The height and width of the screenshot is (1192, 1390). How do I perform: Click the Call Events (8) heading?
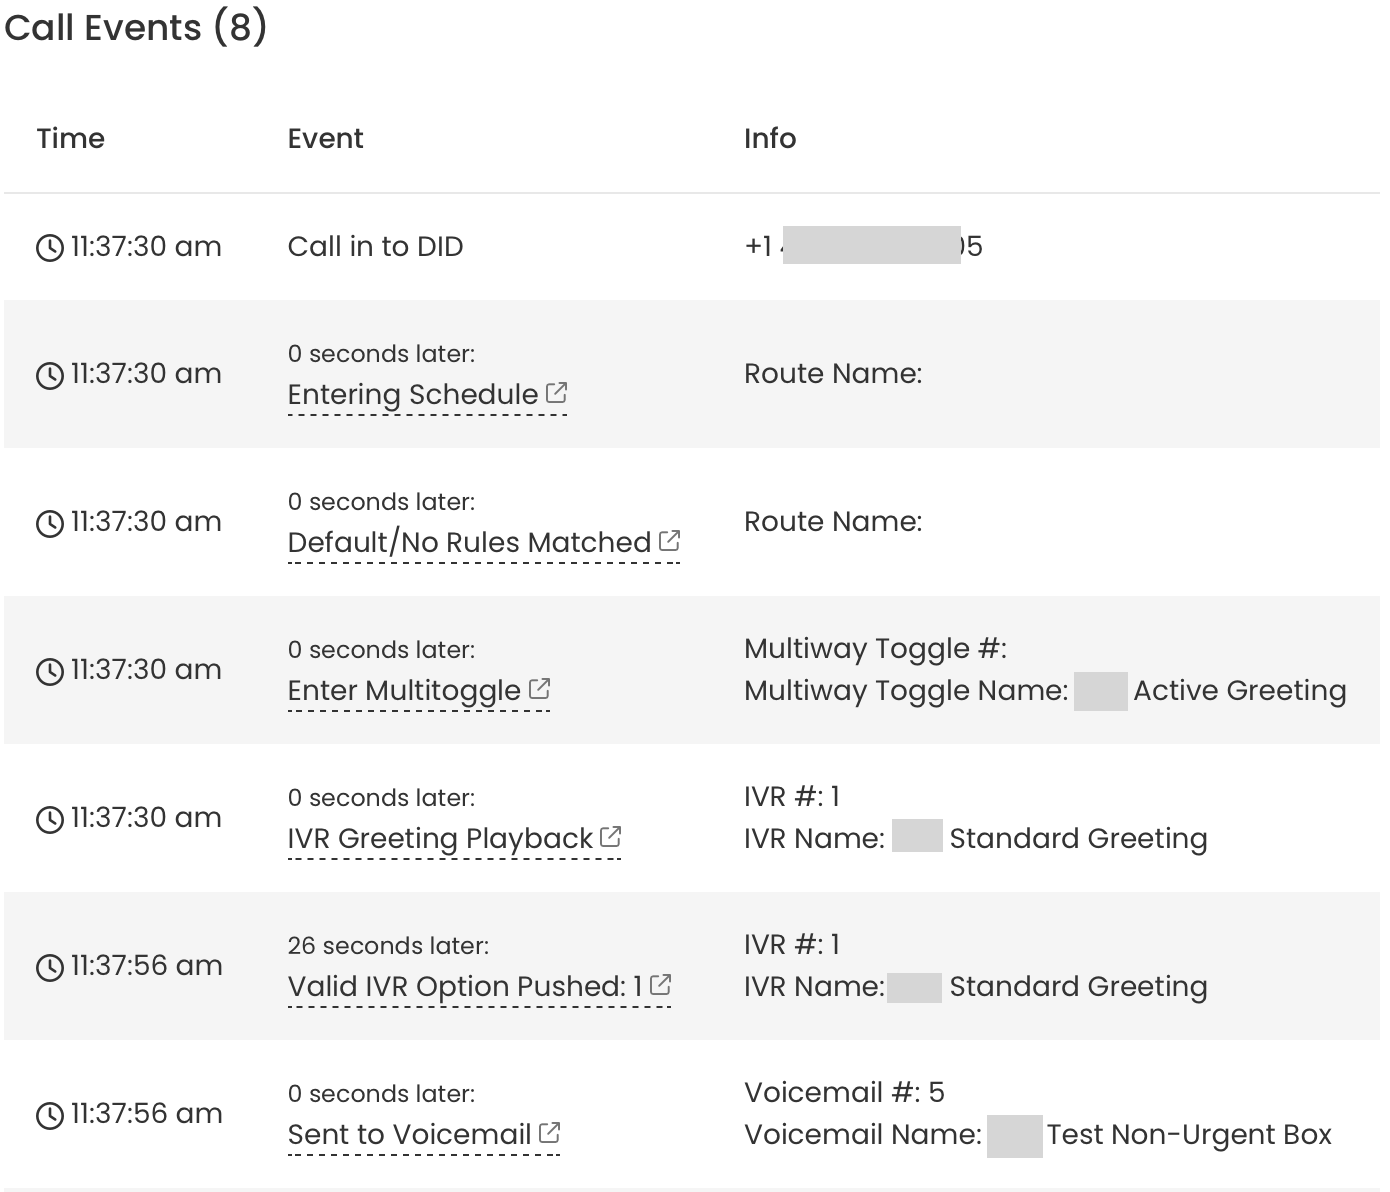(x=136, y=27)
